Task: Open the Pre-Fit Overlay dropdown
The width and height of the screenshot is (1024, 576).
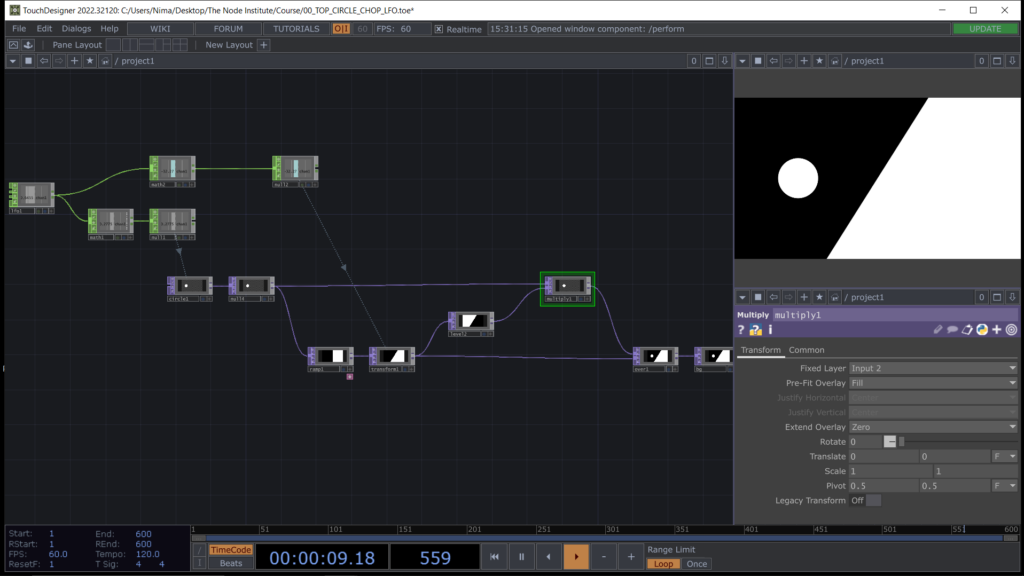Action: [x=933, y=383]
